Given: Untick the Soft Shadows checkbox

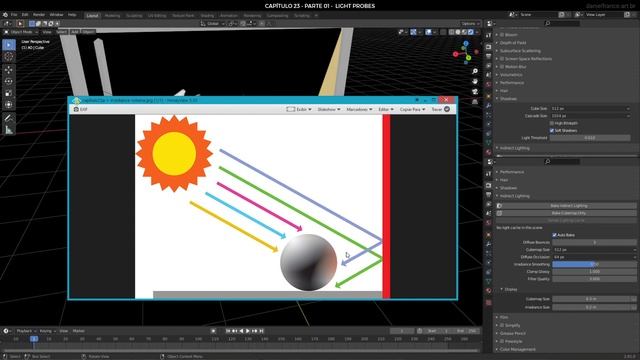Looking at the screenshot, I should [x=552, y=131].
